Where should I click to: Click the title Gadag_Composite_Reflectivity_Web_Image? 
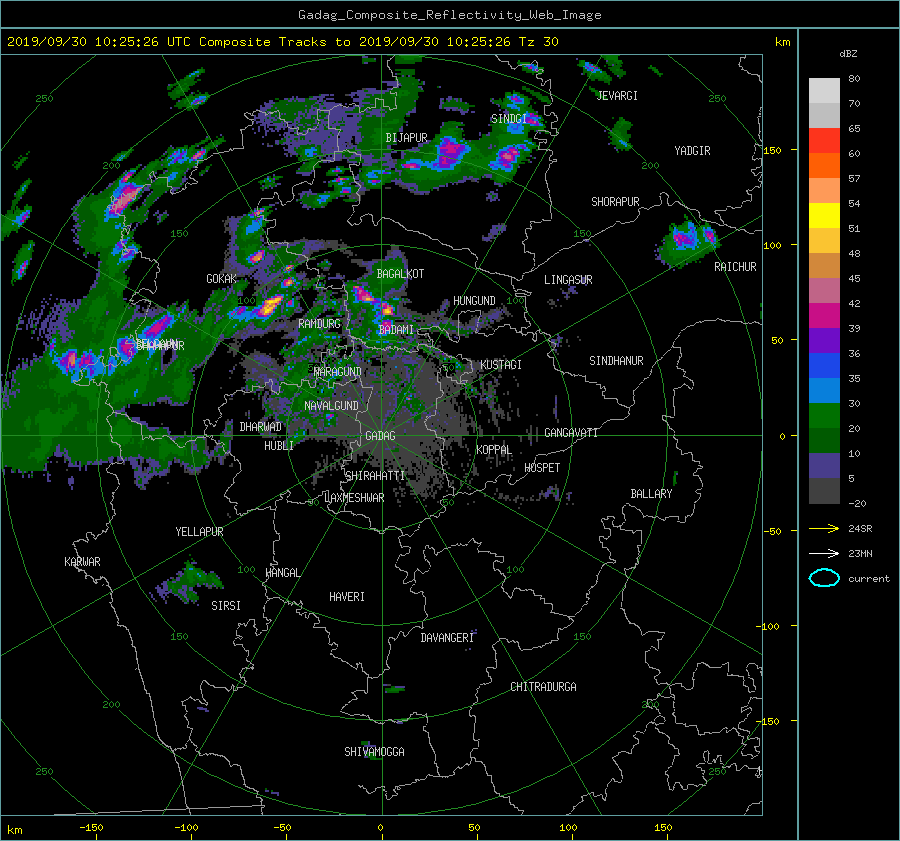click(449, 15)
